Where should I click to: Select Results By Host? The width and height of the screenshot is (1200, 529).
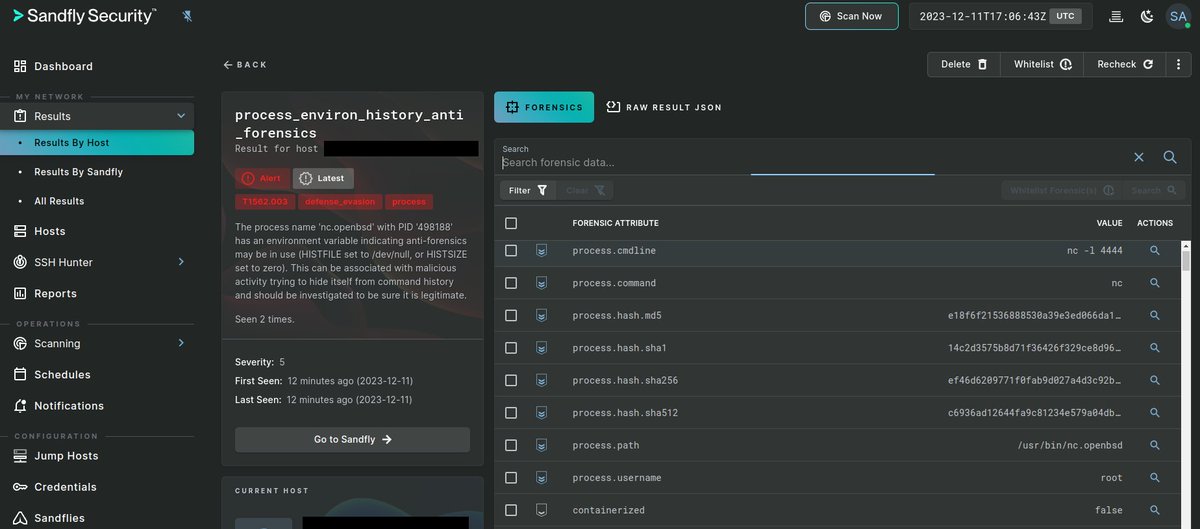click(97, 142)
